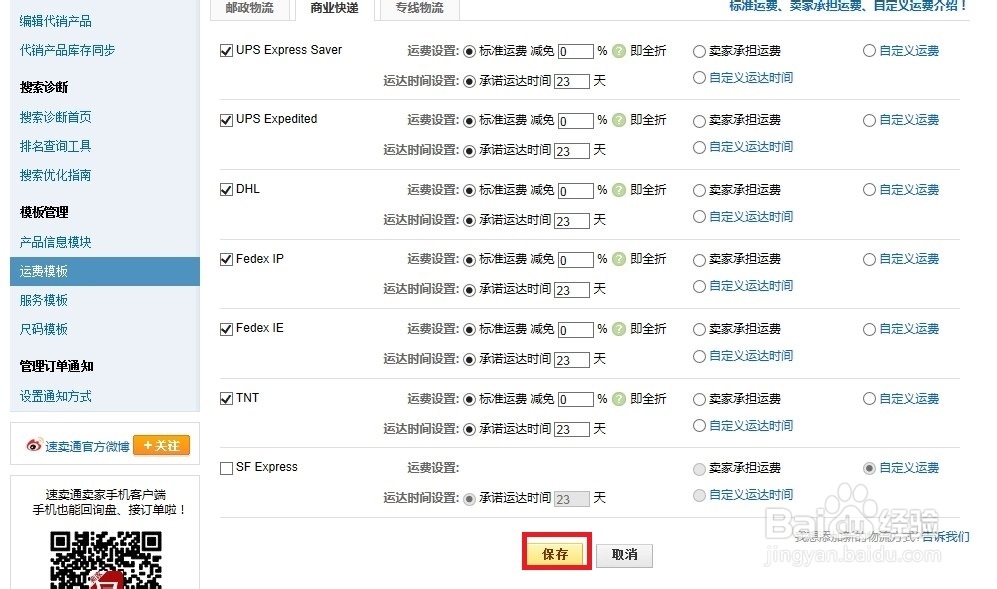Select 卖家承担运费 radio for UPS Express Saver
This screenshot has height=589, width=997.
pyautogui.click(x=699, y=52)
